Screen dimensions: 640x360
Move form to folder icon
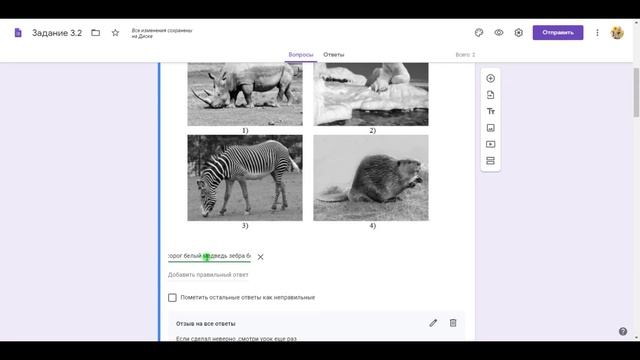pos(96,33)
